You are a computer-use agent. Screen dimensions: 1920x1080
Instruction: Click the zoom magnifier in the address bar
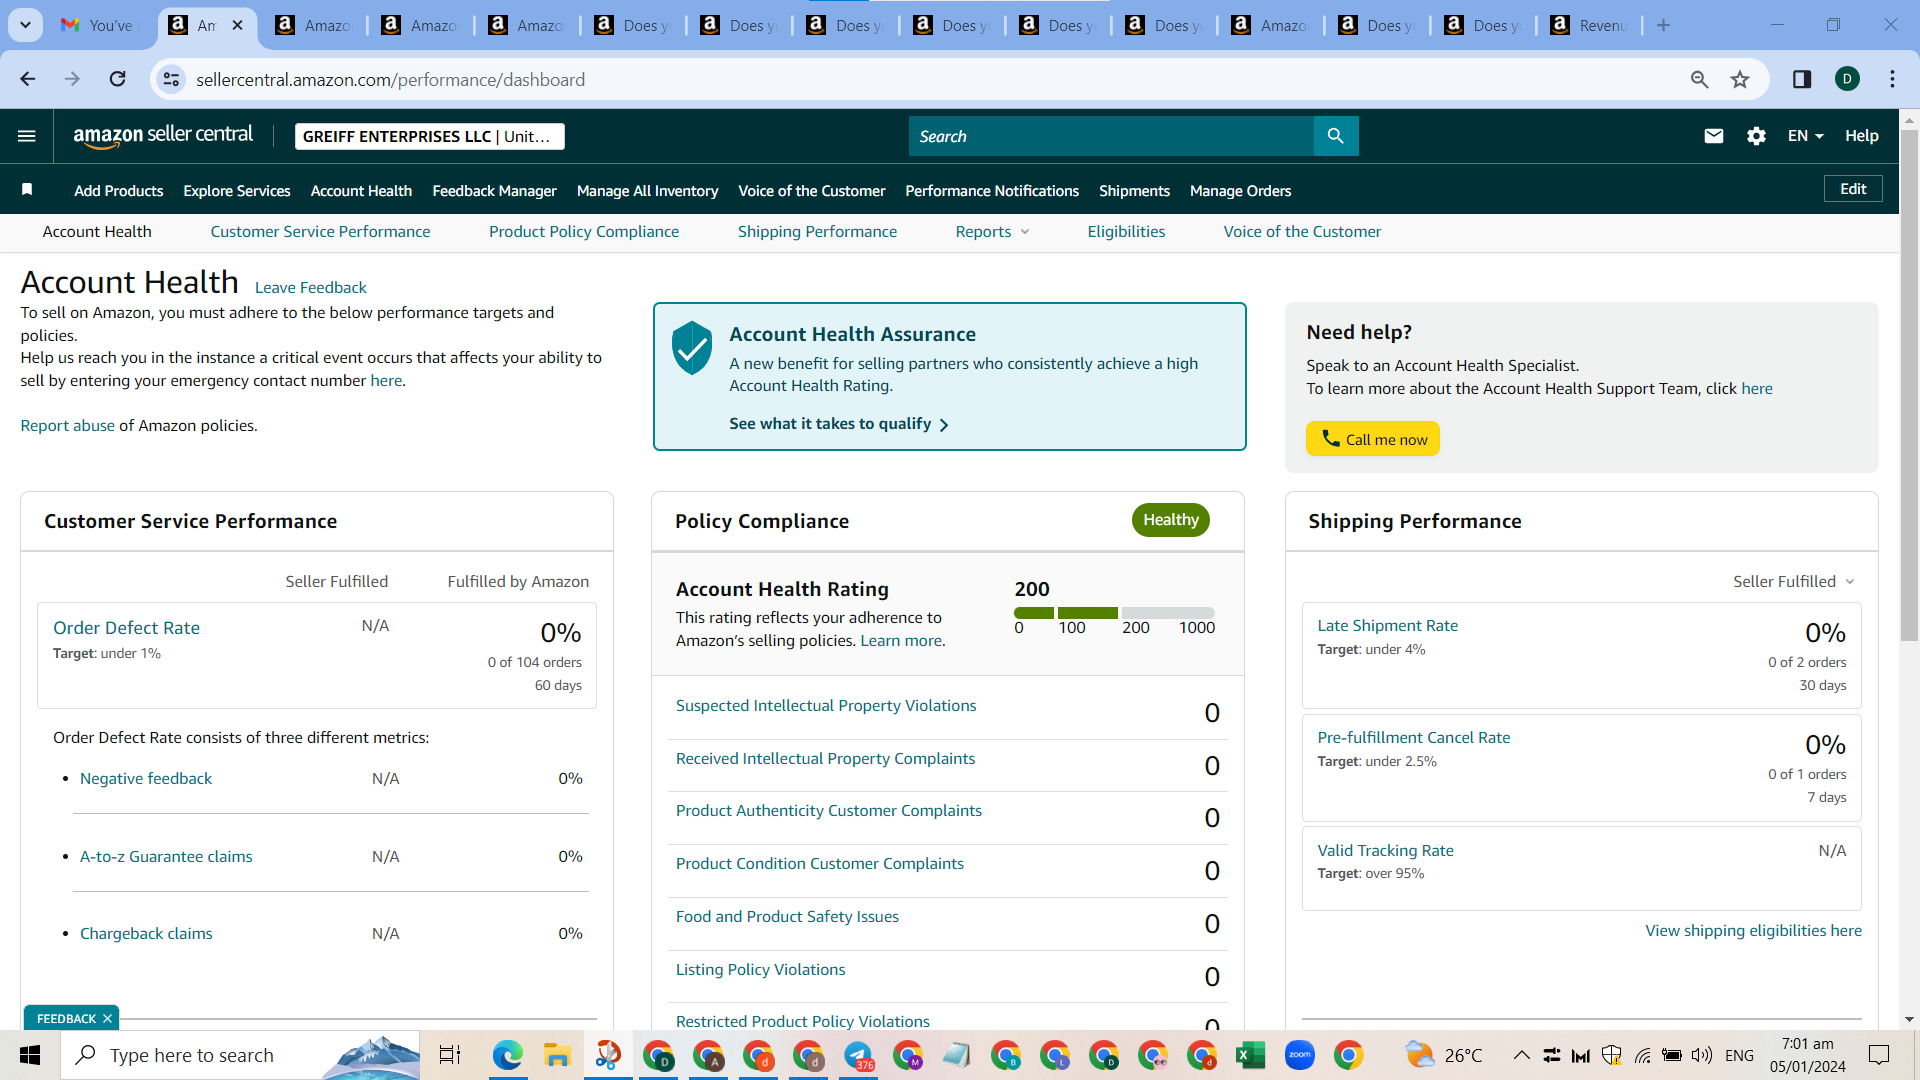[1699, 79]
